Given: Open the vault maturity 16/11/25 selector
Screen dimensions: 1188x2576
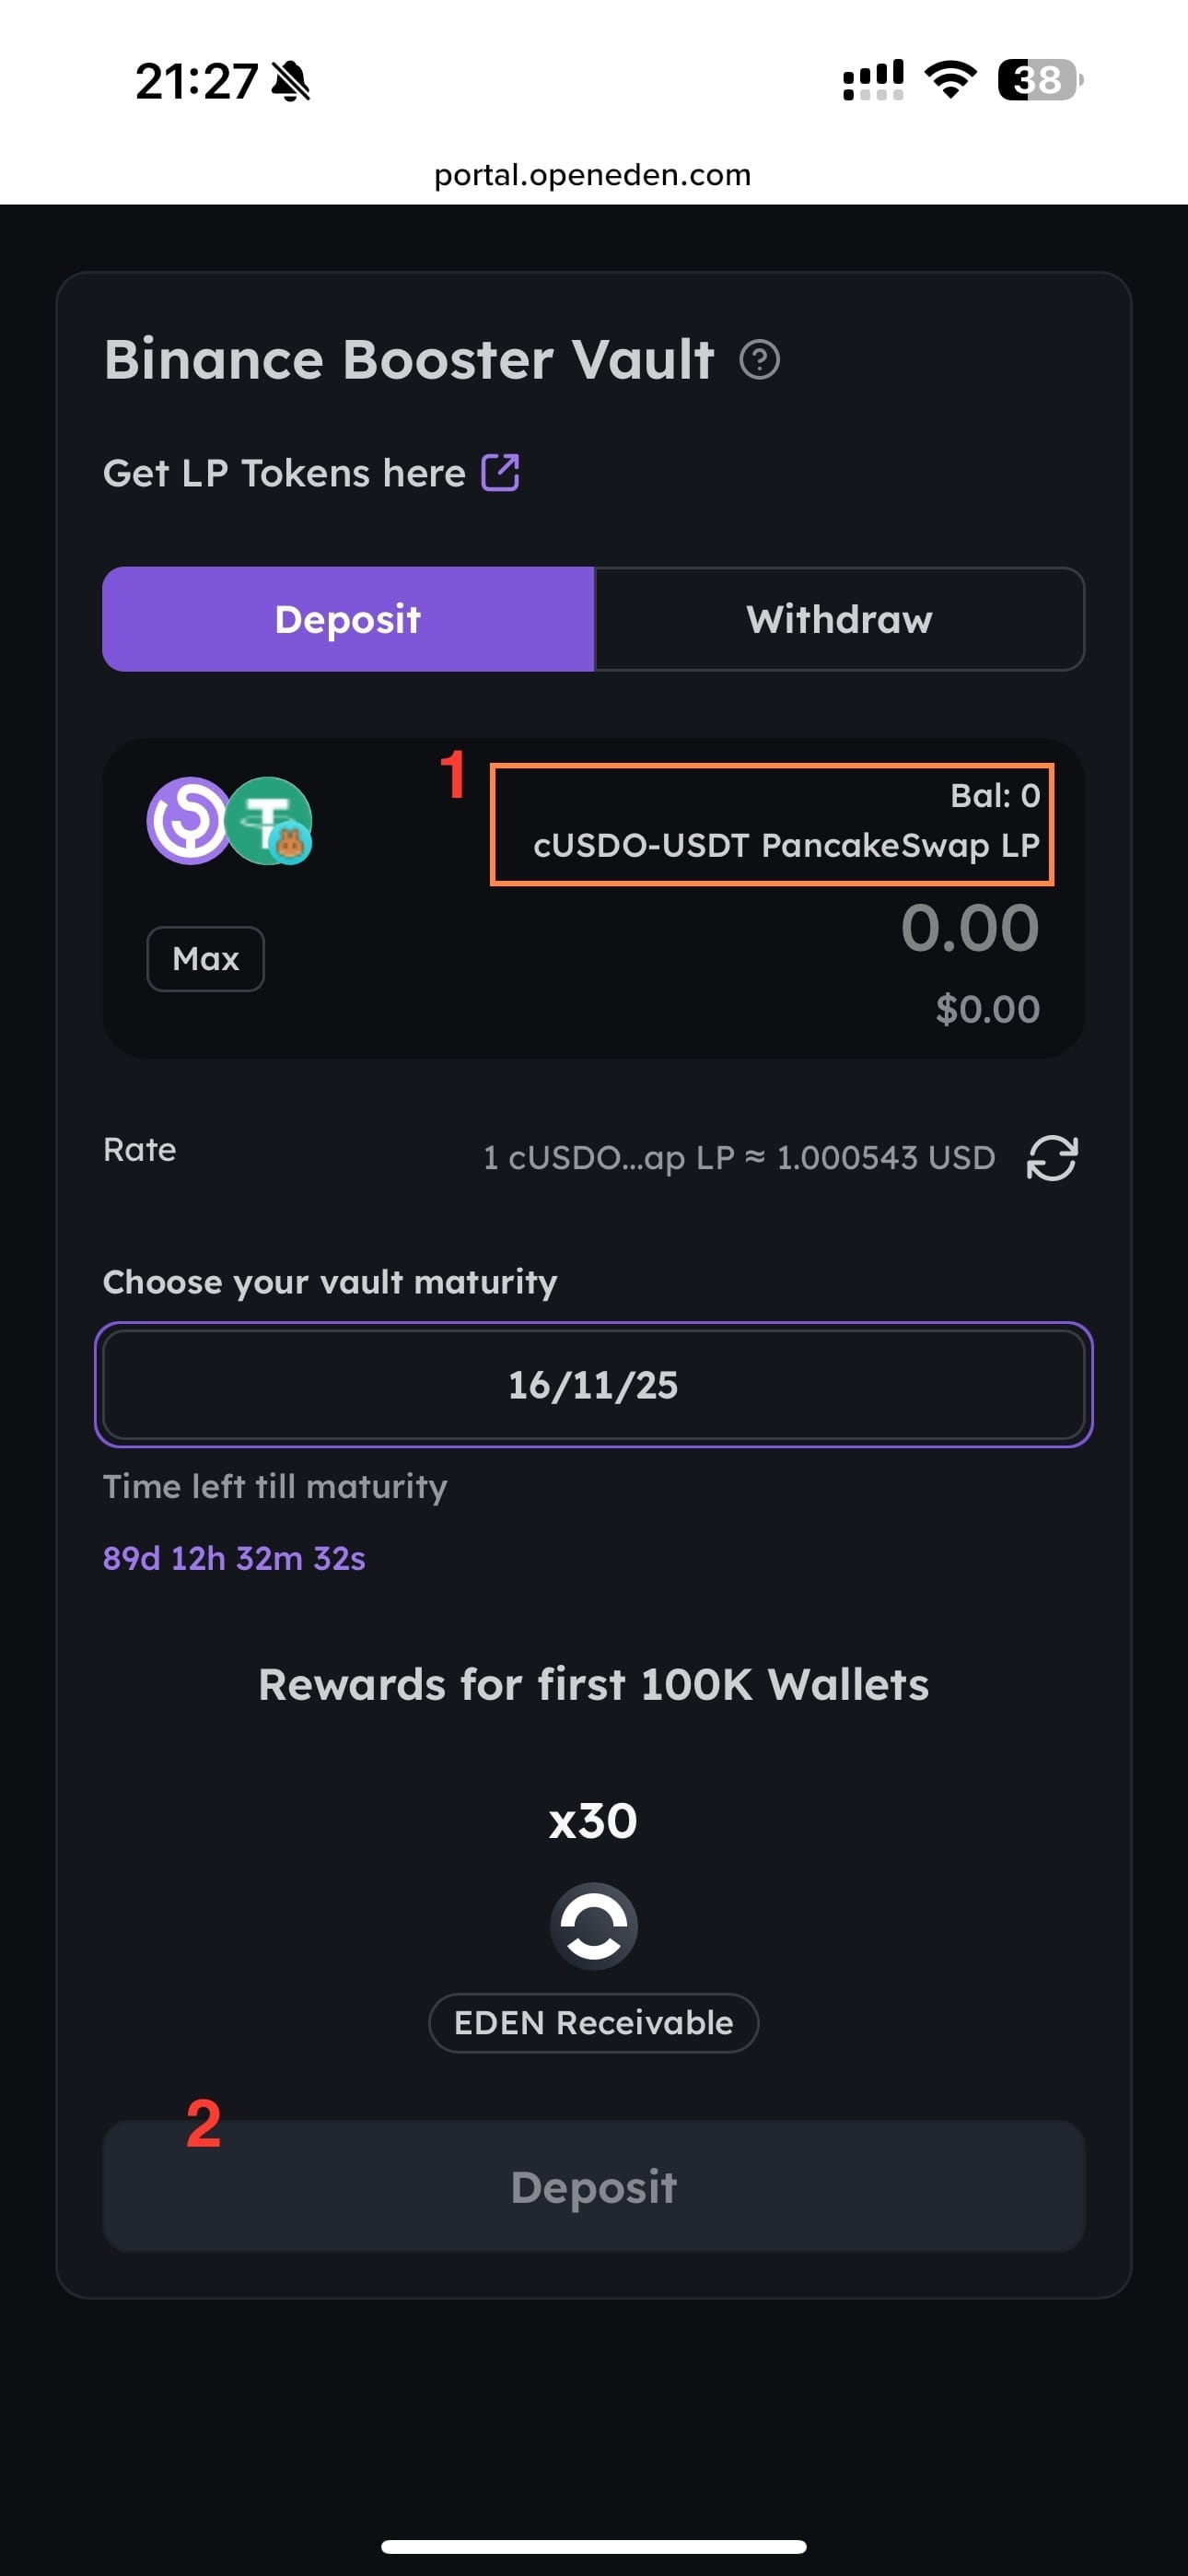Looking at the screenshot, I should [x=593, y=1385].
